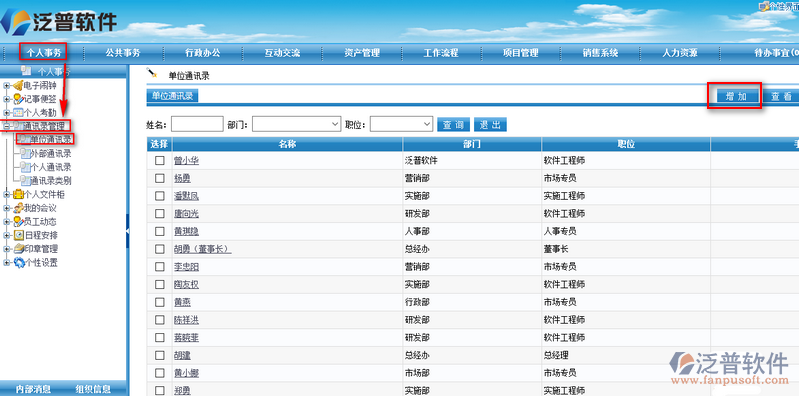
Task: Tick the checkbox next to 曾小华
Action: (x=160, y=161)
